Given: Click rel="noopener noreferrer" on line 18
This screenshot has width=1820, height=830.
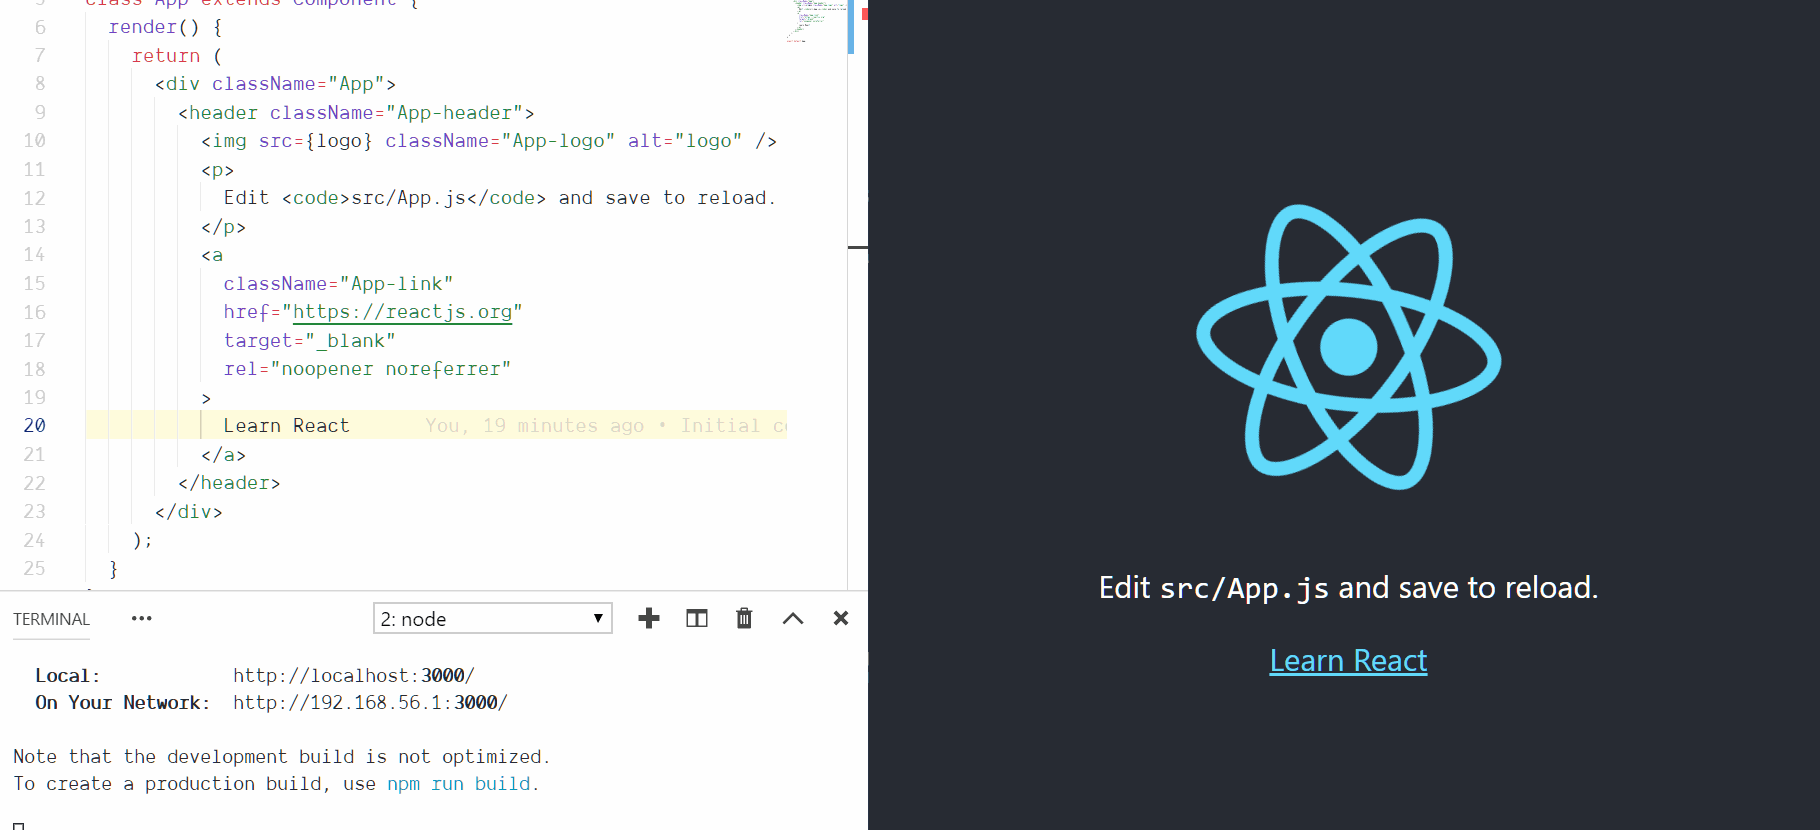Looking at the screenshot, I should pyautogui.click(x=367, y=369).
